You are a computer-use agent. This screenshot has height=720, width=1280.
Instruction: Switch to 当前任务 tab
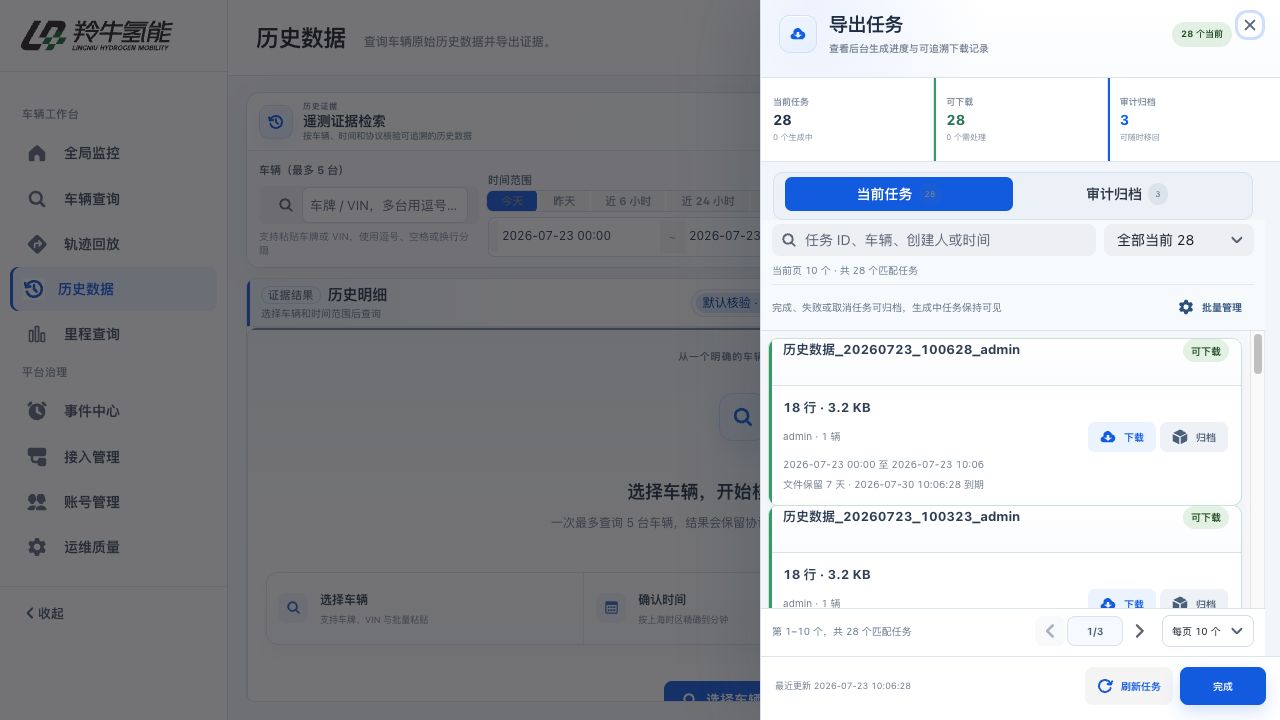[x=898, y=194]
